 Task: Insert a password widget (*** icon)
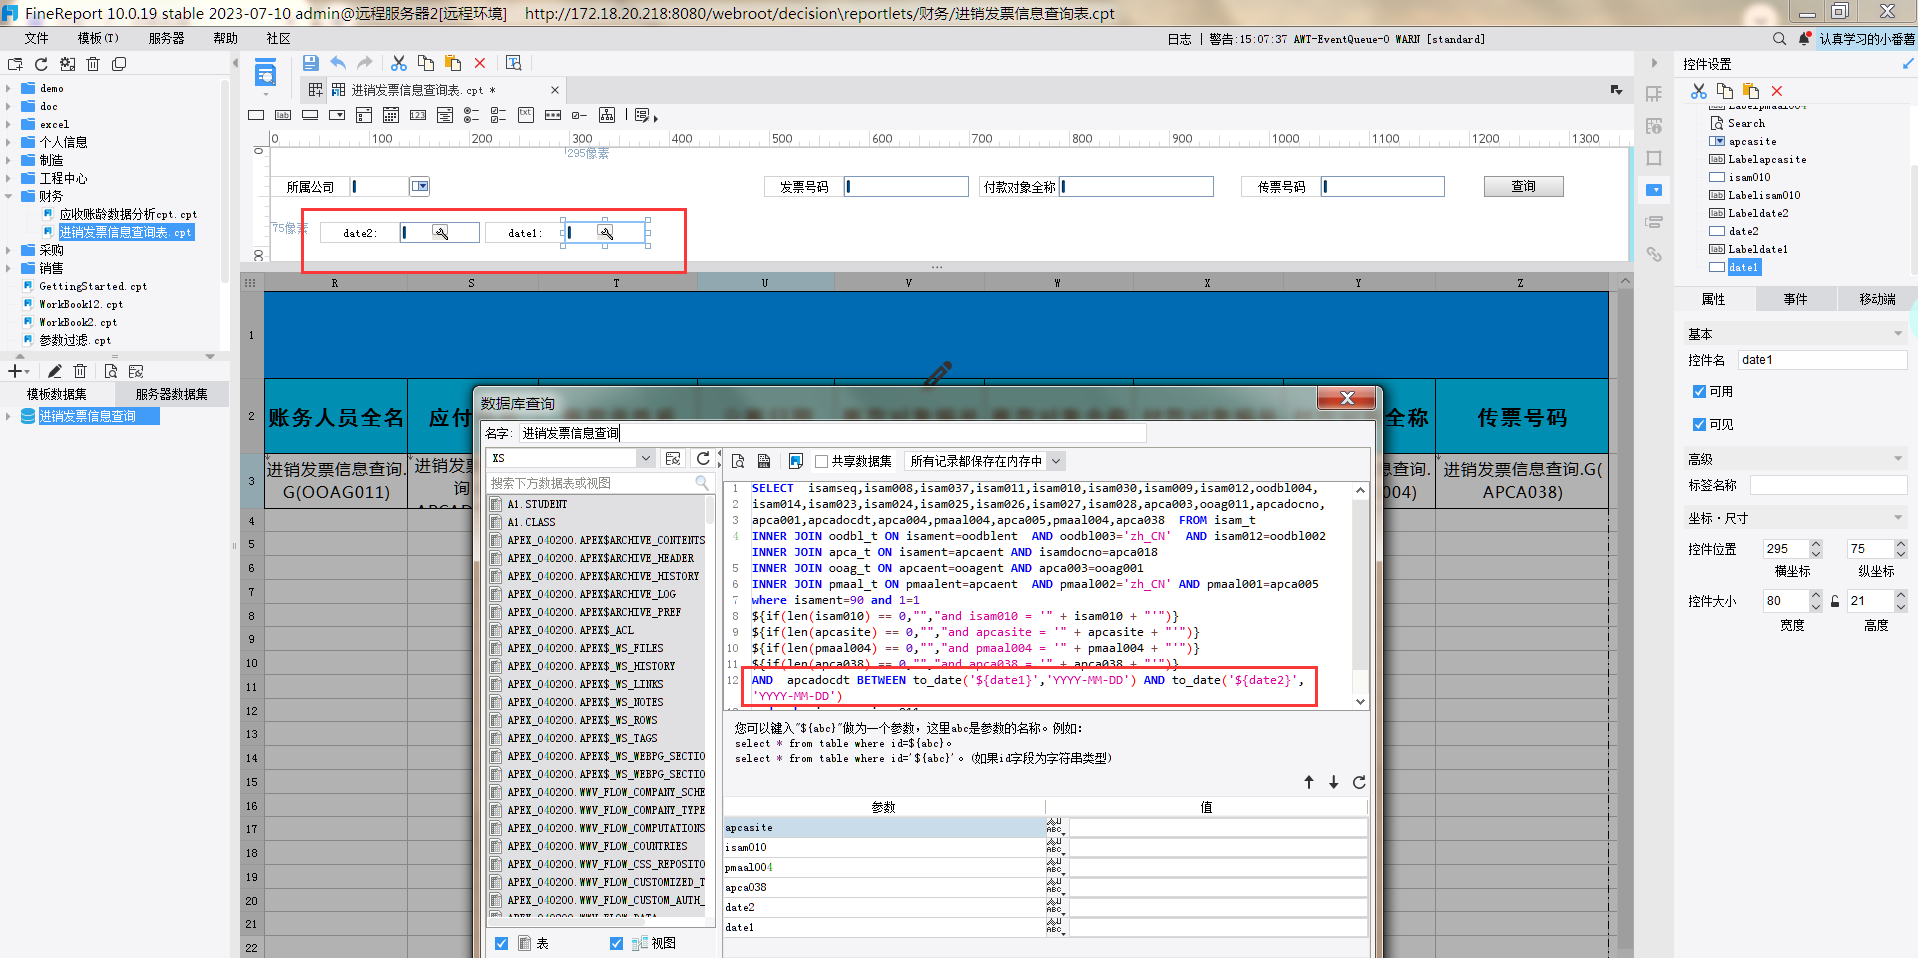[x=553, y=115]
